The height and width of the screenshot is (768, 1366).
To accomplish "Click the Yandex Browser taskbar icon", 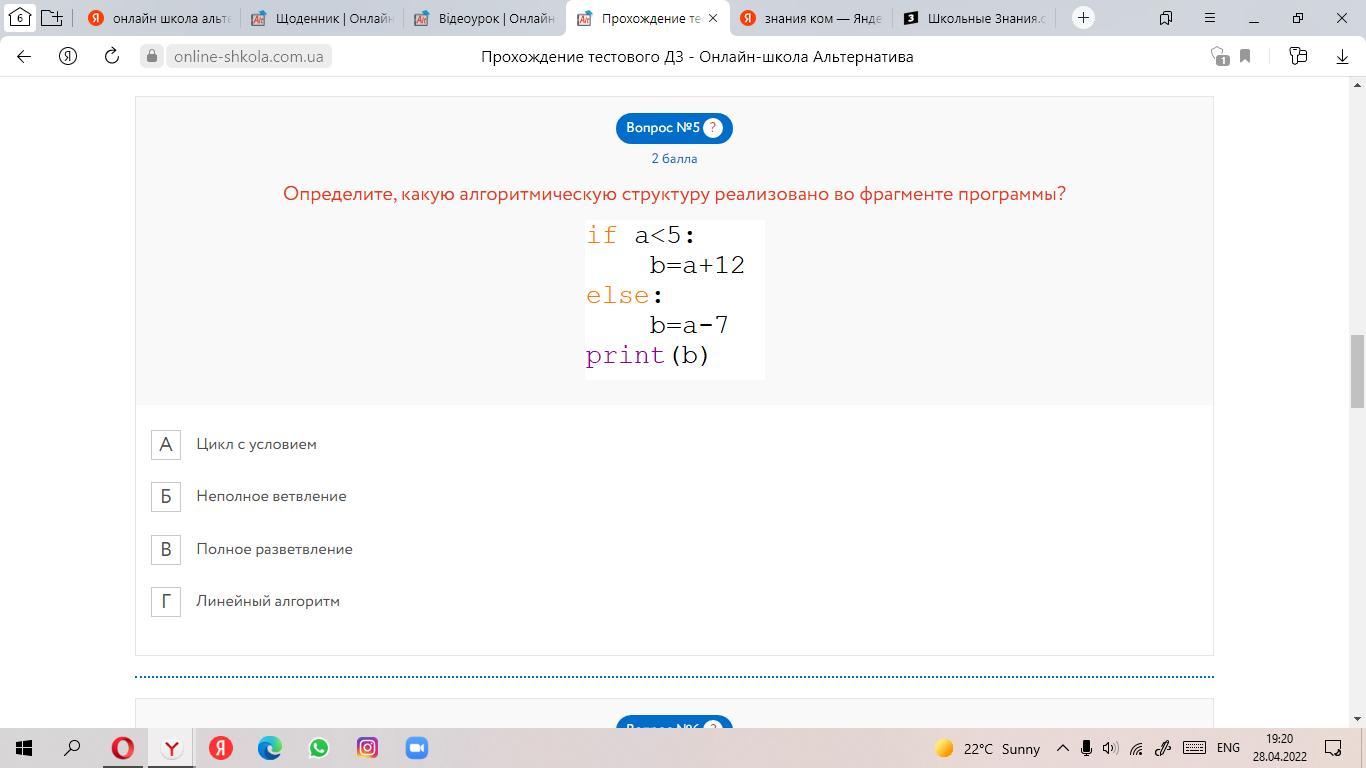I will coord(172,748).
